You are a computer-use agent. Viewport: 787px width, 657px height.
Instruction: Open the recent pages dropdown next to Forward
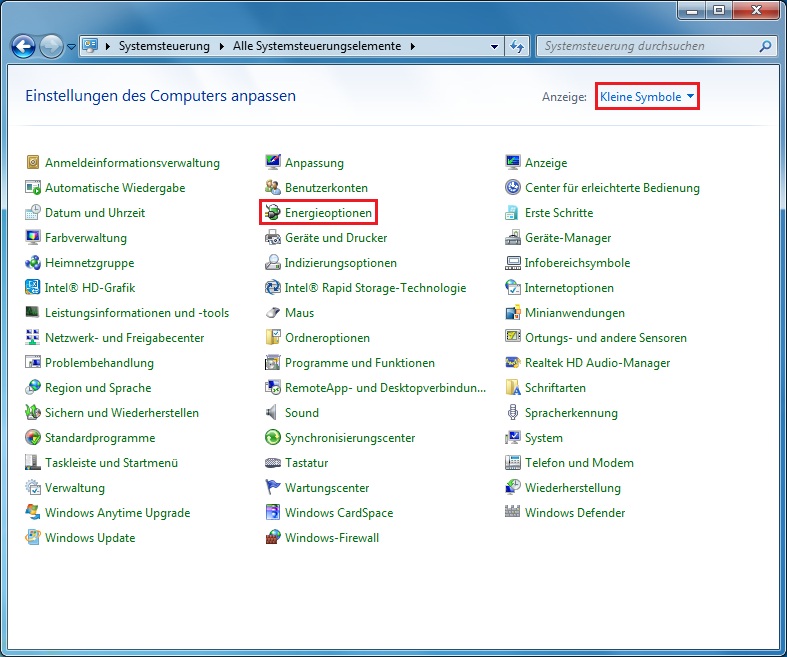coord(71,47)
